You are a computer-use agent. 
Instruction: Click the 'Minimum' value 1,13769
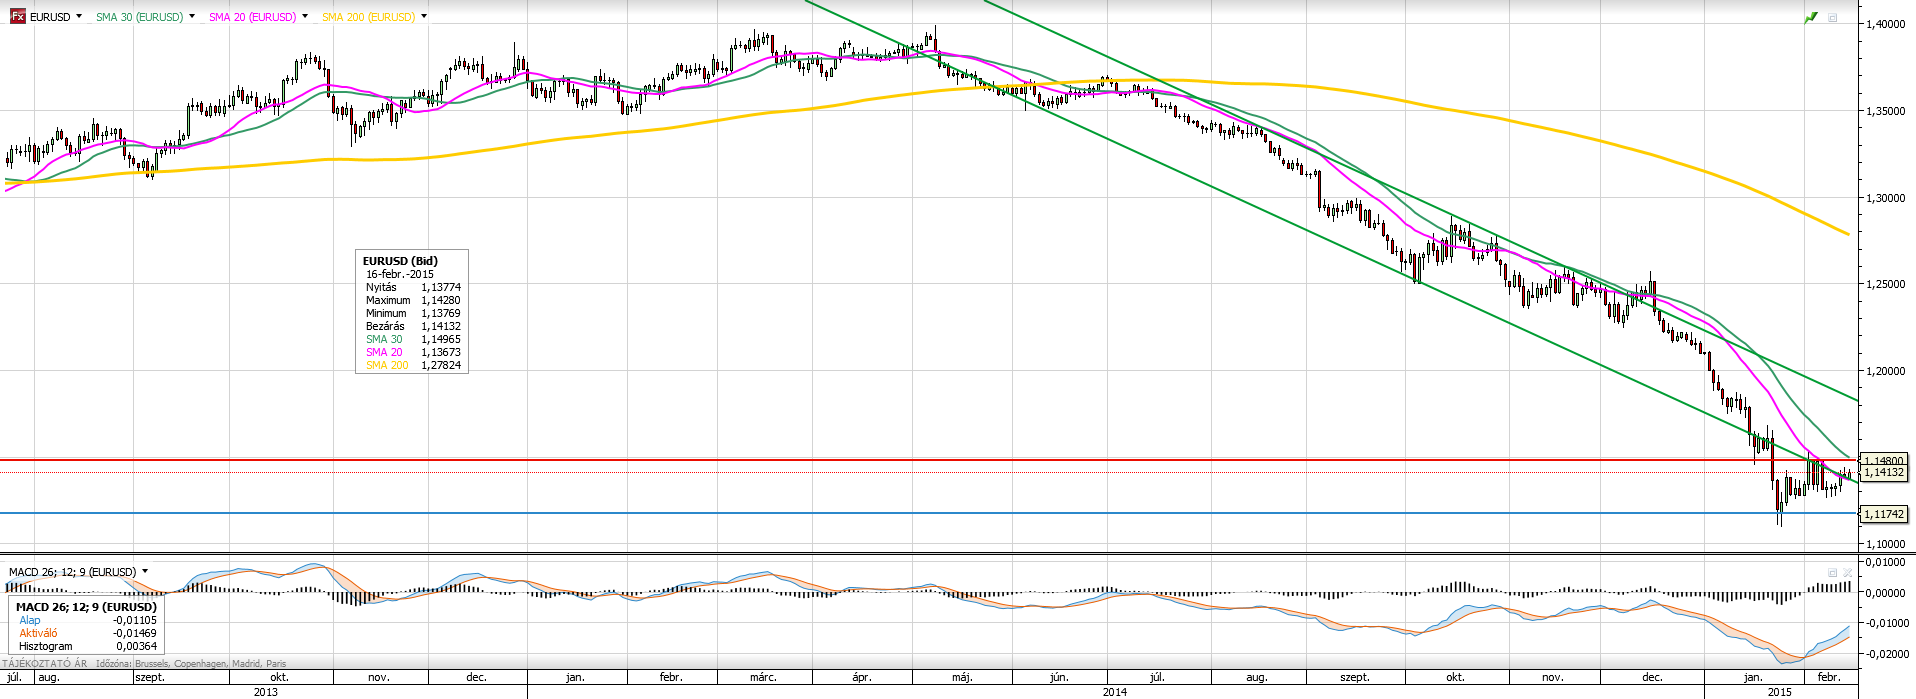click(x=441, y=313)
